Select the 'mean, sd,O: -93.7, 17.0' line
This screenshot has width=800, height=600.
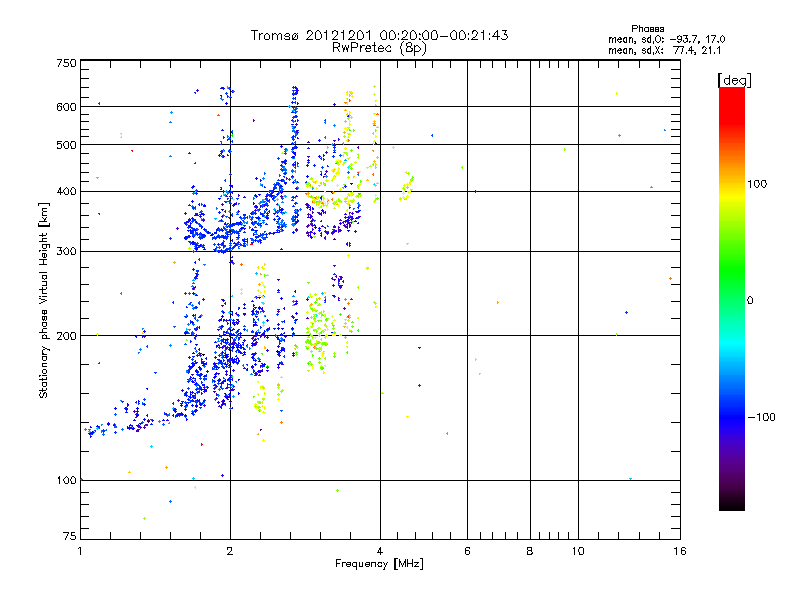coord(666,39)
